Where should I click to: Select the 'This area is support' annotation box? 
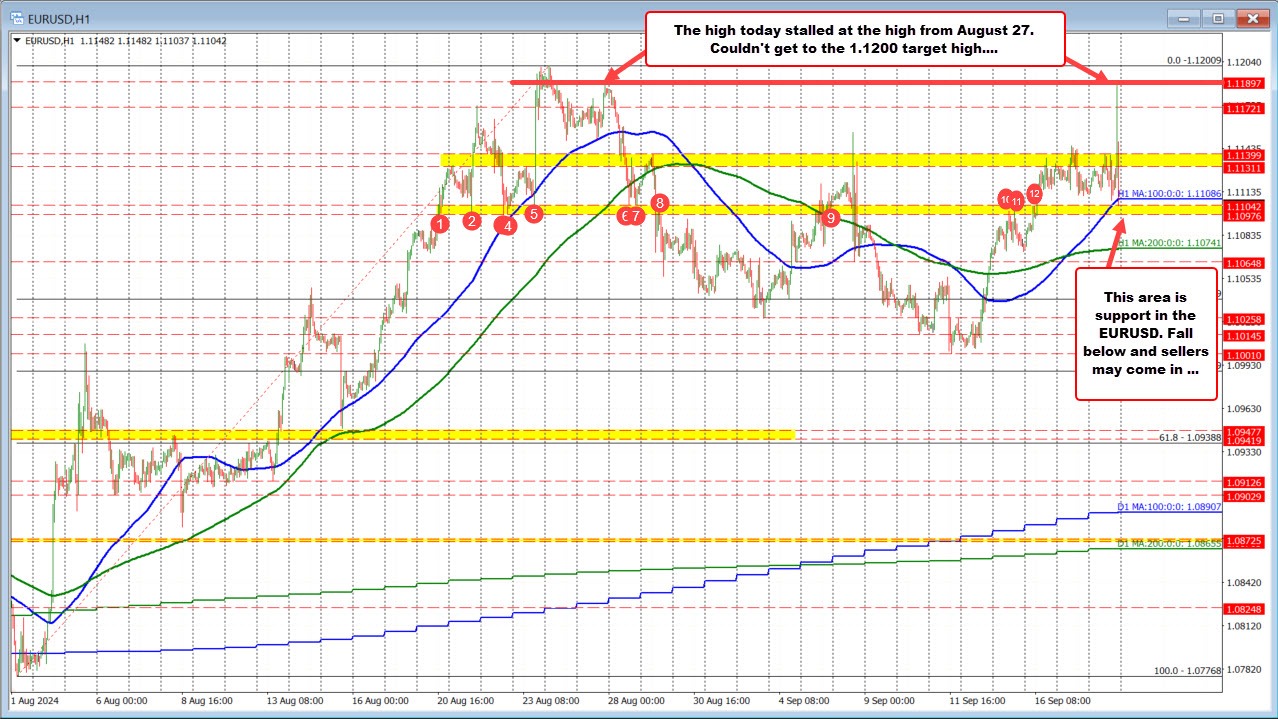click(1145, 333)
